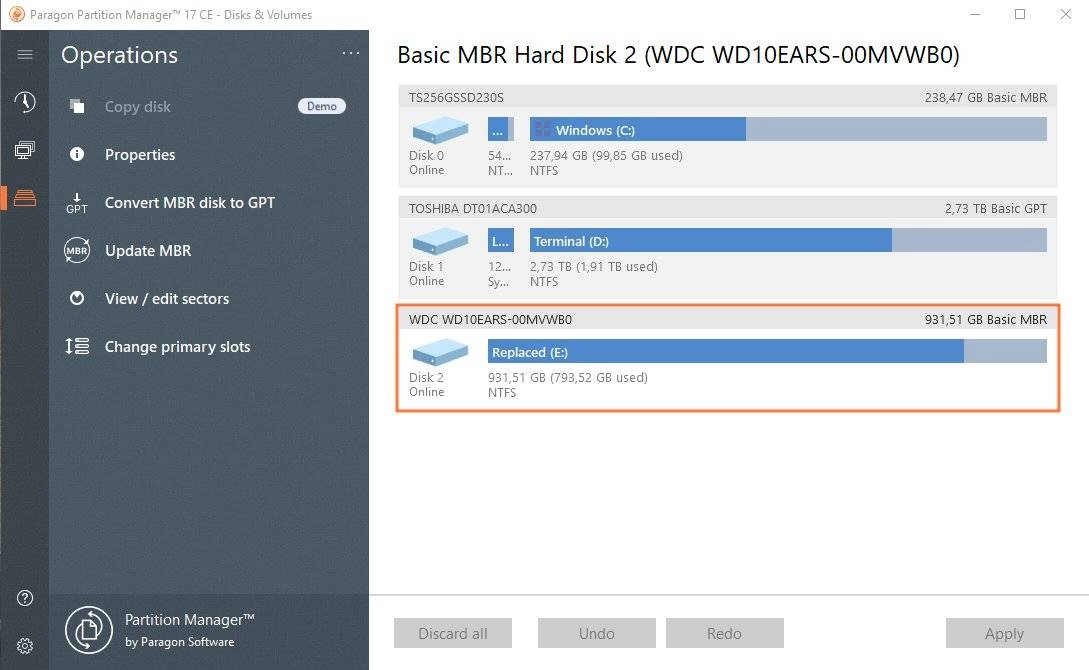The width and height of the screenshot is (1089, 670).
Task: Select the Terminal (D:) partition bar
Action: click(x=788, y=241)
